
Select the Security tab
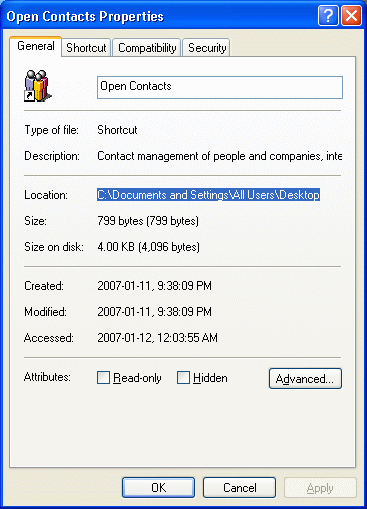point(207,48)
